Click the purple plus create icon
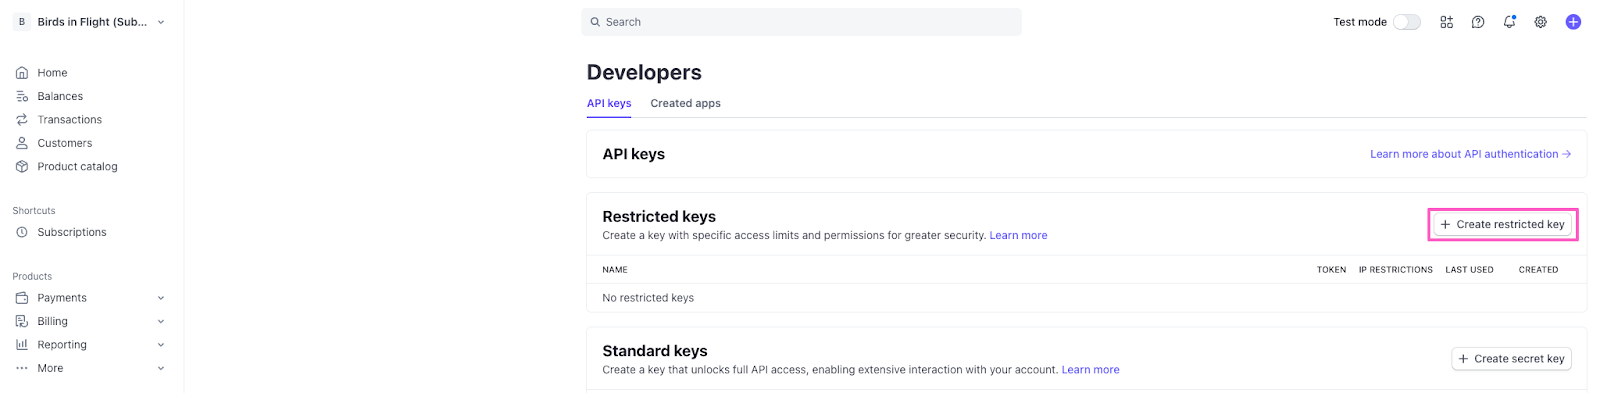 [x=1573, y=22]
